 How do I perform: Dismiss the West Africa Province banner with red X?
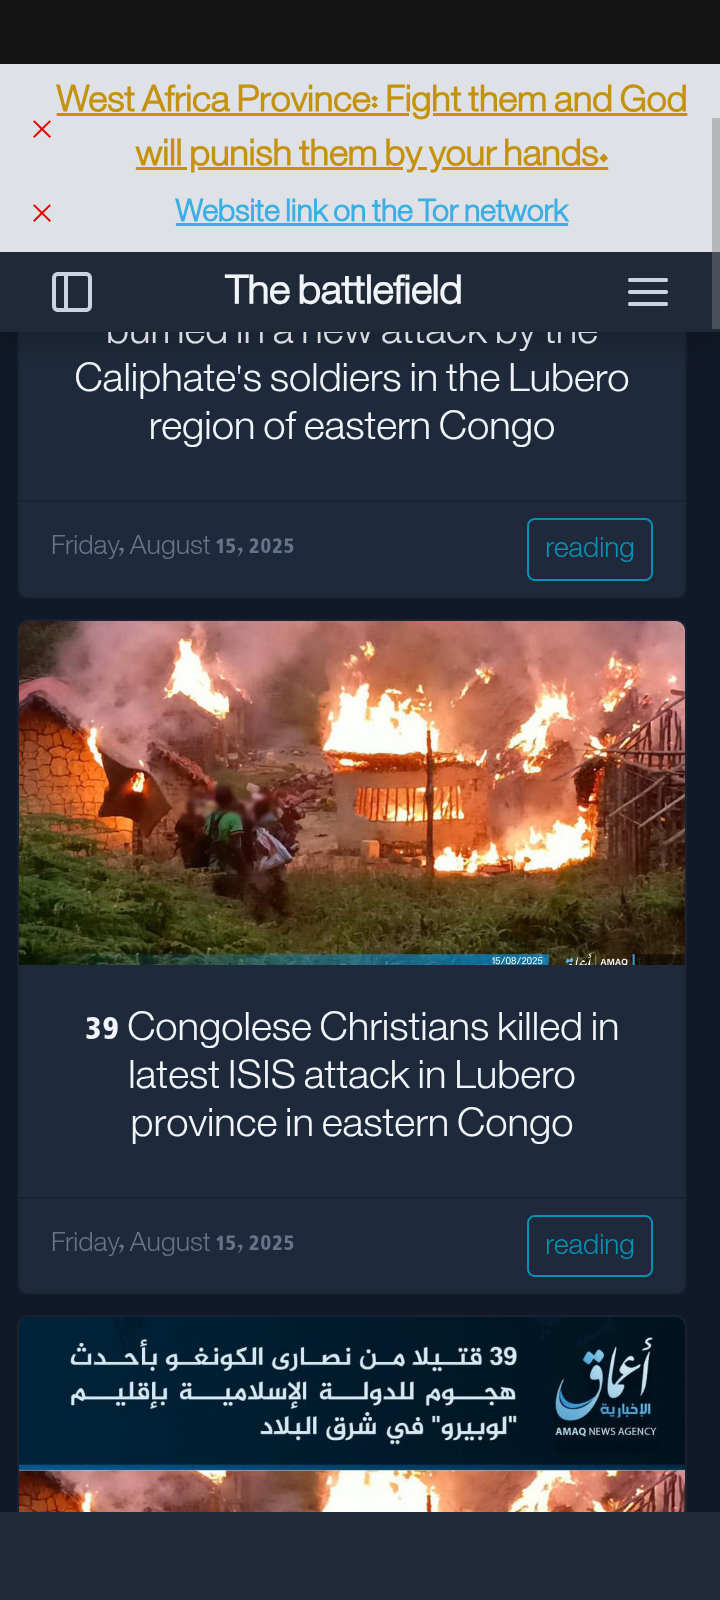pyautogui.click(x=42, y=129)
